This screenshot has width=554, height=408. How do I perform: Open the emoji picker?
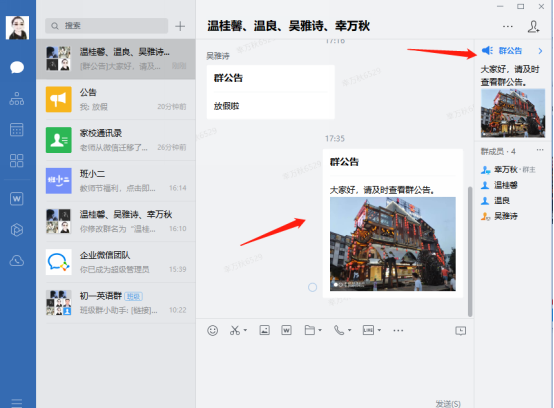[x=212, y=331]
